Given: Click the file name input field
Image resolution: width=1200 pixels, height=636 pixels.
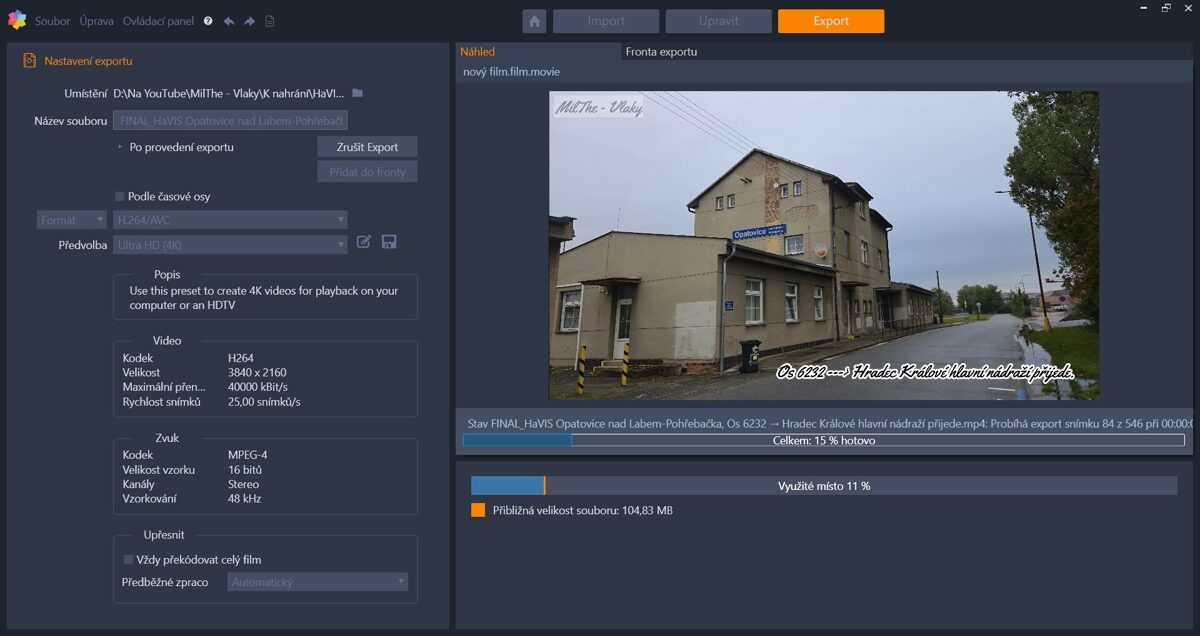Looking at the screenshot, I should (230, 121).
